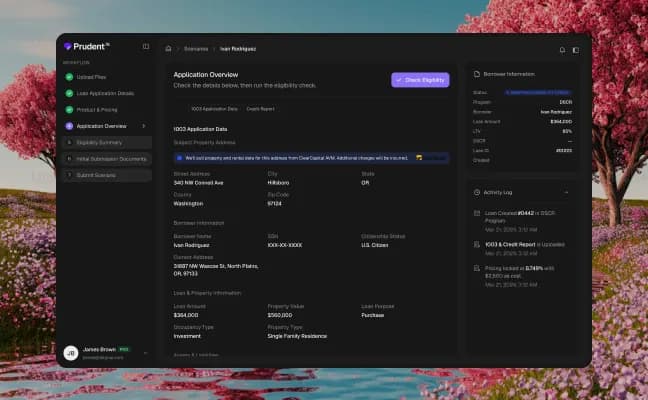This screenshot has width=648, height=400.
Task: Select the completed Product & Pricing step
Action: click(x=92, y=110)
